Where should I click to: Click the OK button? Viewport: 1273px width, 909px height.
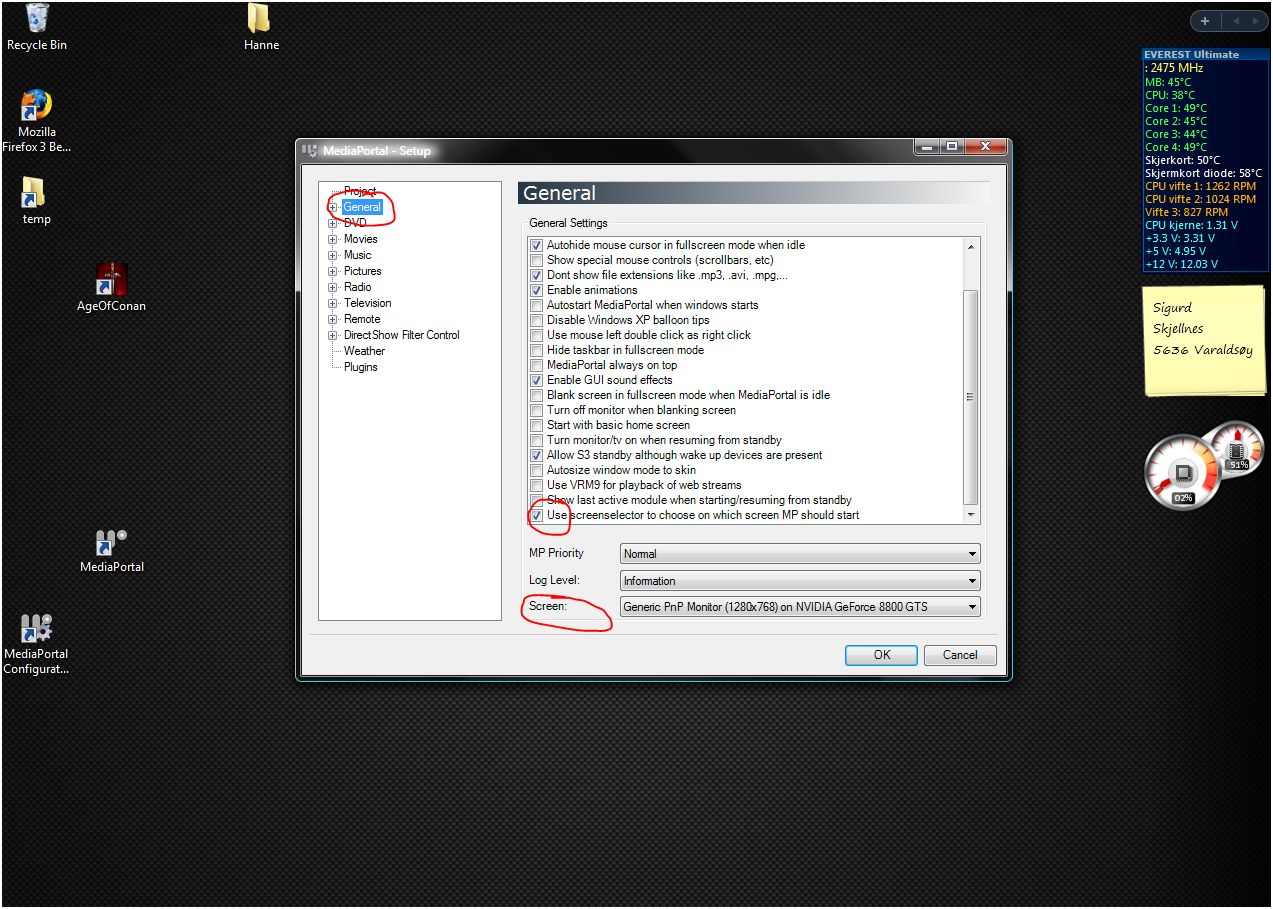(881, 655)
